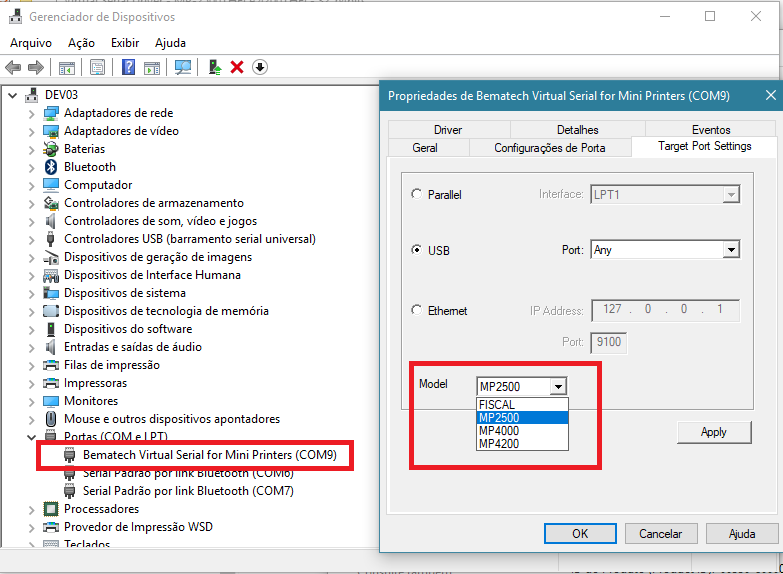This screenshot has height=574, width=783.
Task: Expand the Adaptadores de rede node
Action: pyautogui.click(x=31, y=114)
